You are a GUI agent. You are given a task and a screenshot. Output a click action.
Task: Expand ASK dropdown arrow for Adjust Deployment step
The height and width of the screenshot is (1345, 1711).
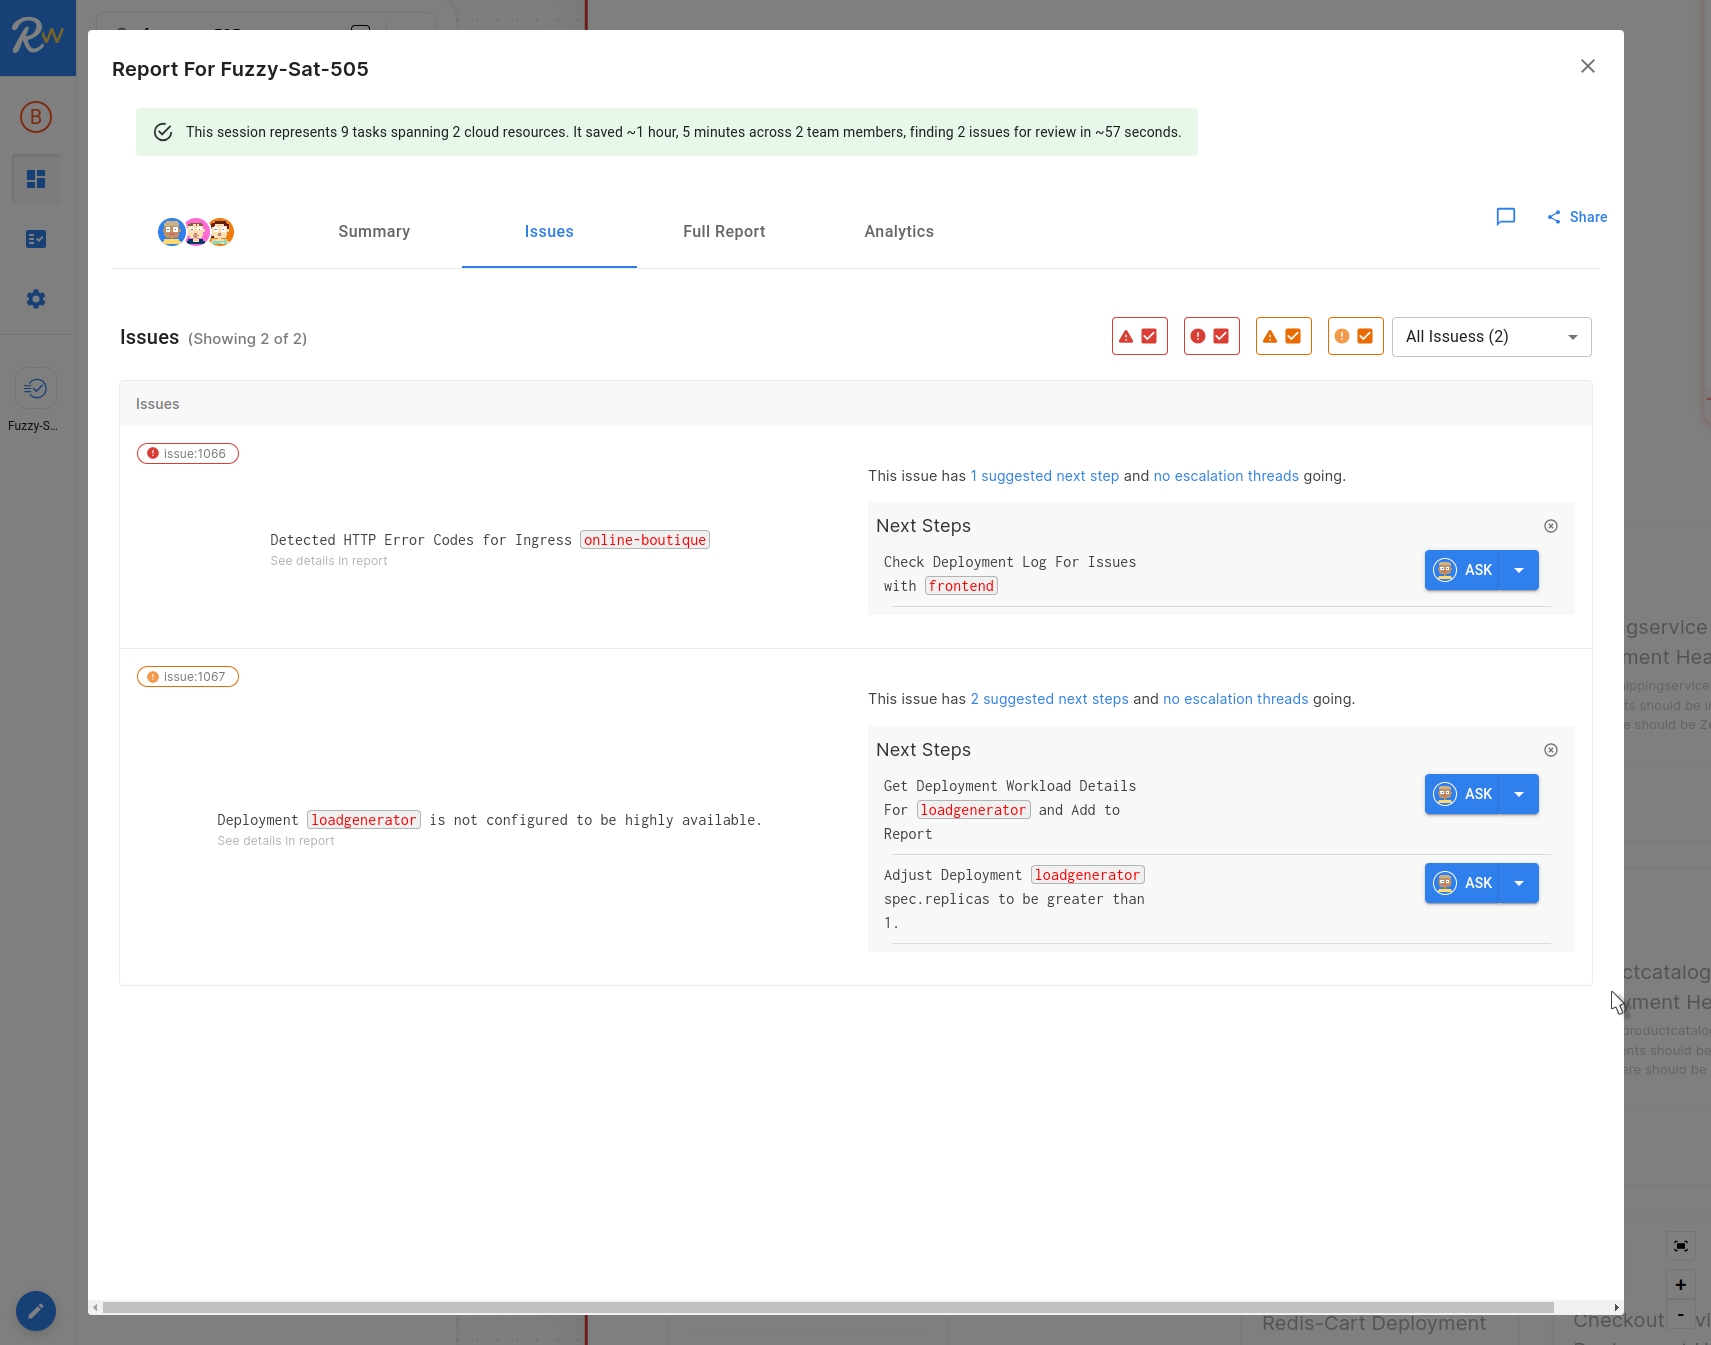coord(1519,883)
